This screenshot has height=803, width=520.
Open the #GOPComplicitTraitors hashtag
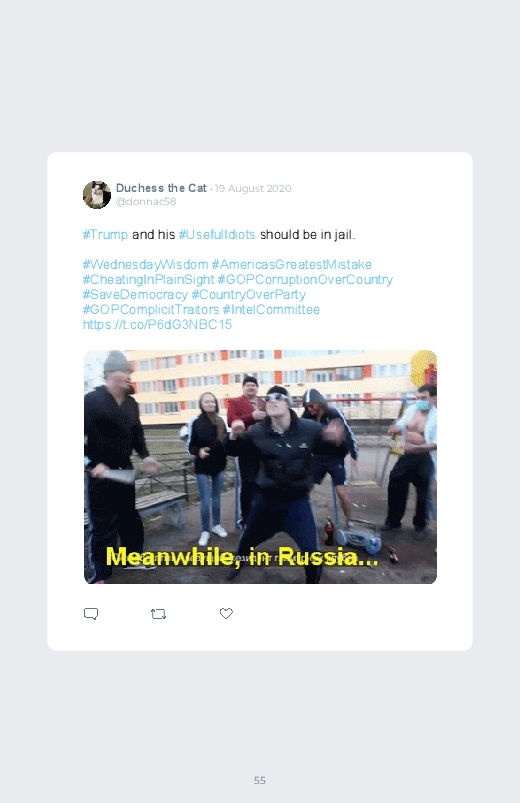(151, 309)
